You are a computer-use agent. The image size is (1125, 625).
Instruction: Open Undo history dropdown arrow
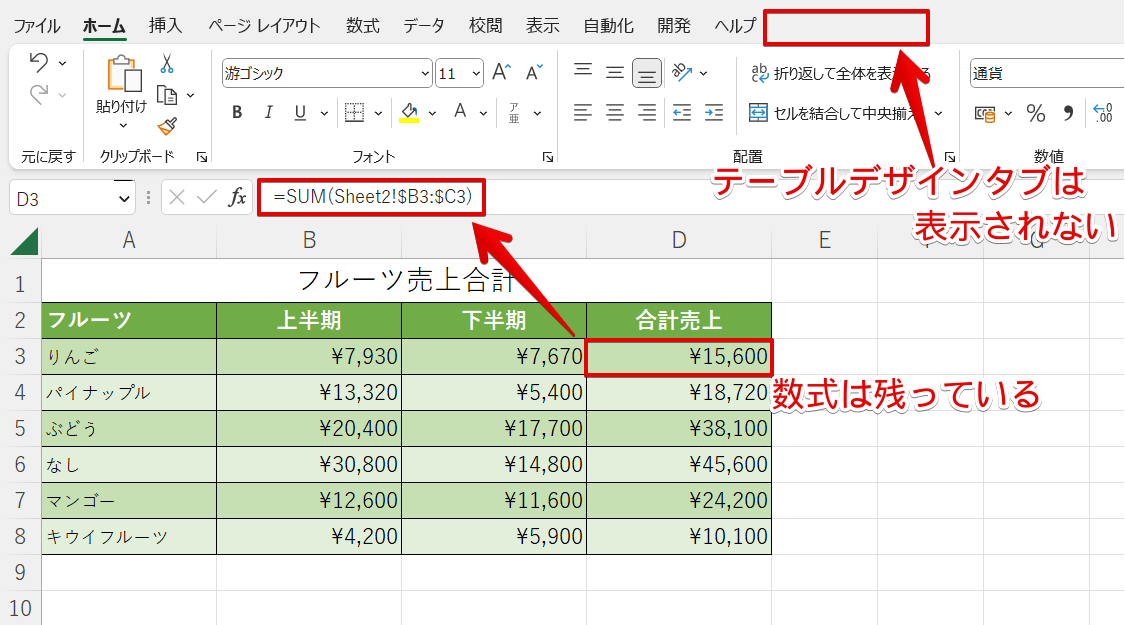click(62, 64)
